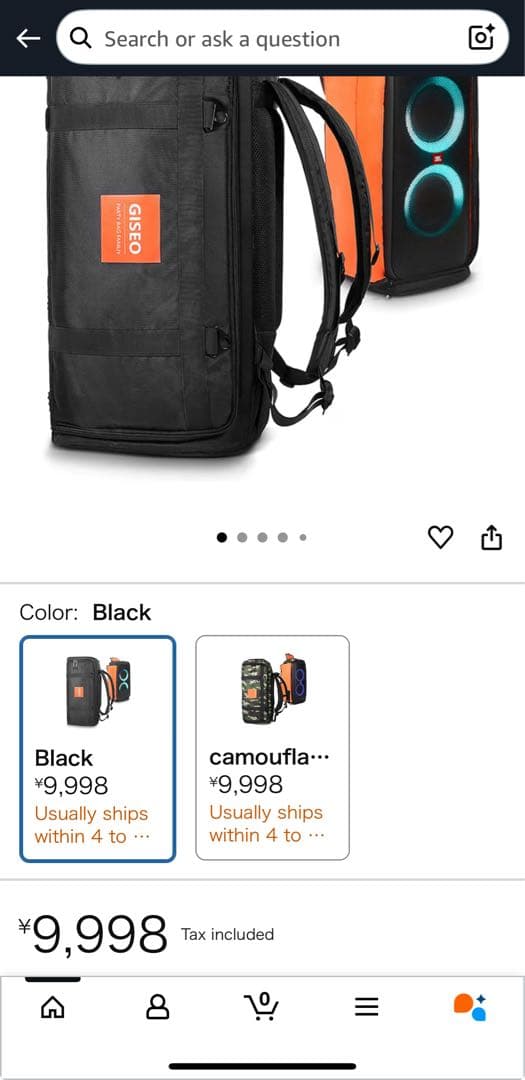Viewport: 525px width, 1080px height.
Task: Tap Usually ships text under camouflage
Action: coord(267,824)
